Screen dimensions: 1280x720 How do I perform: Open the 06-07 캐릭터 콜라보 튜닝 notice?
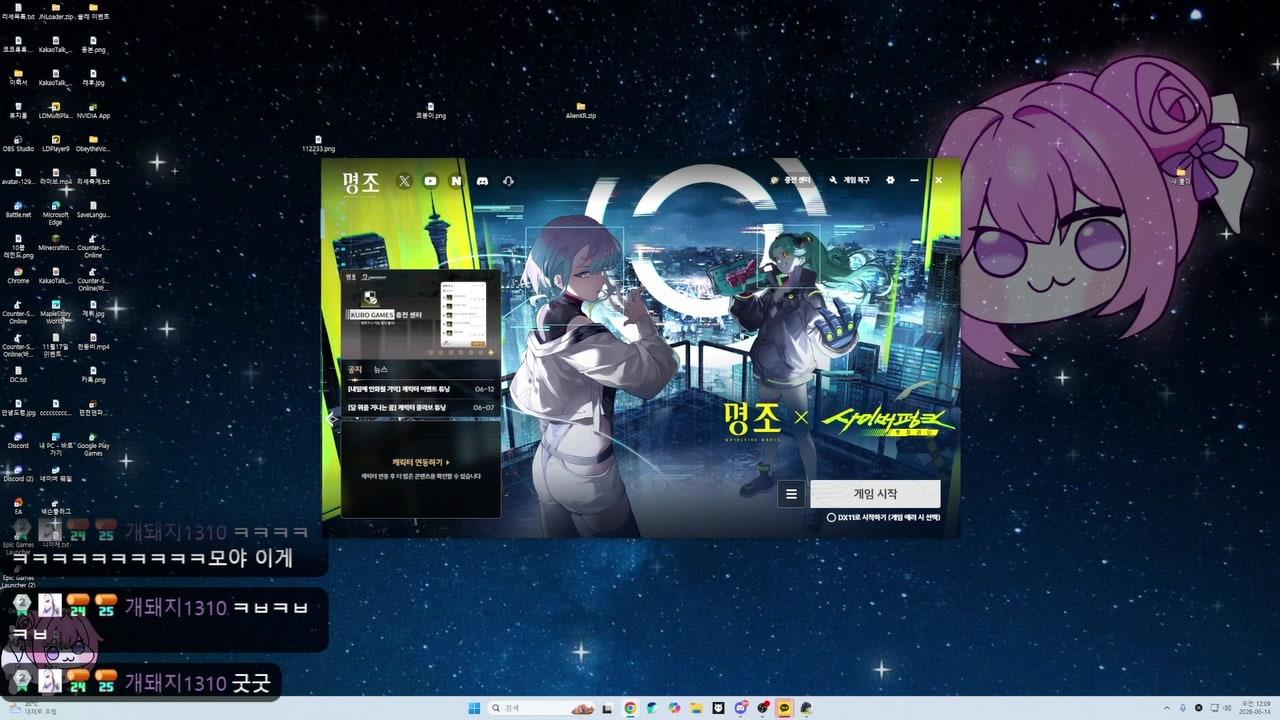click(x=421, y=408)
